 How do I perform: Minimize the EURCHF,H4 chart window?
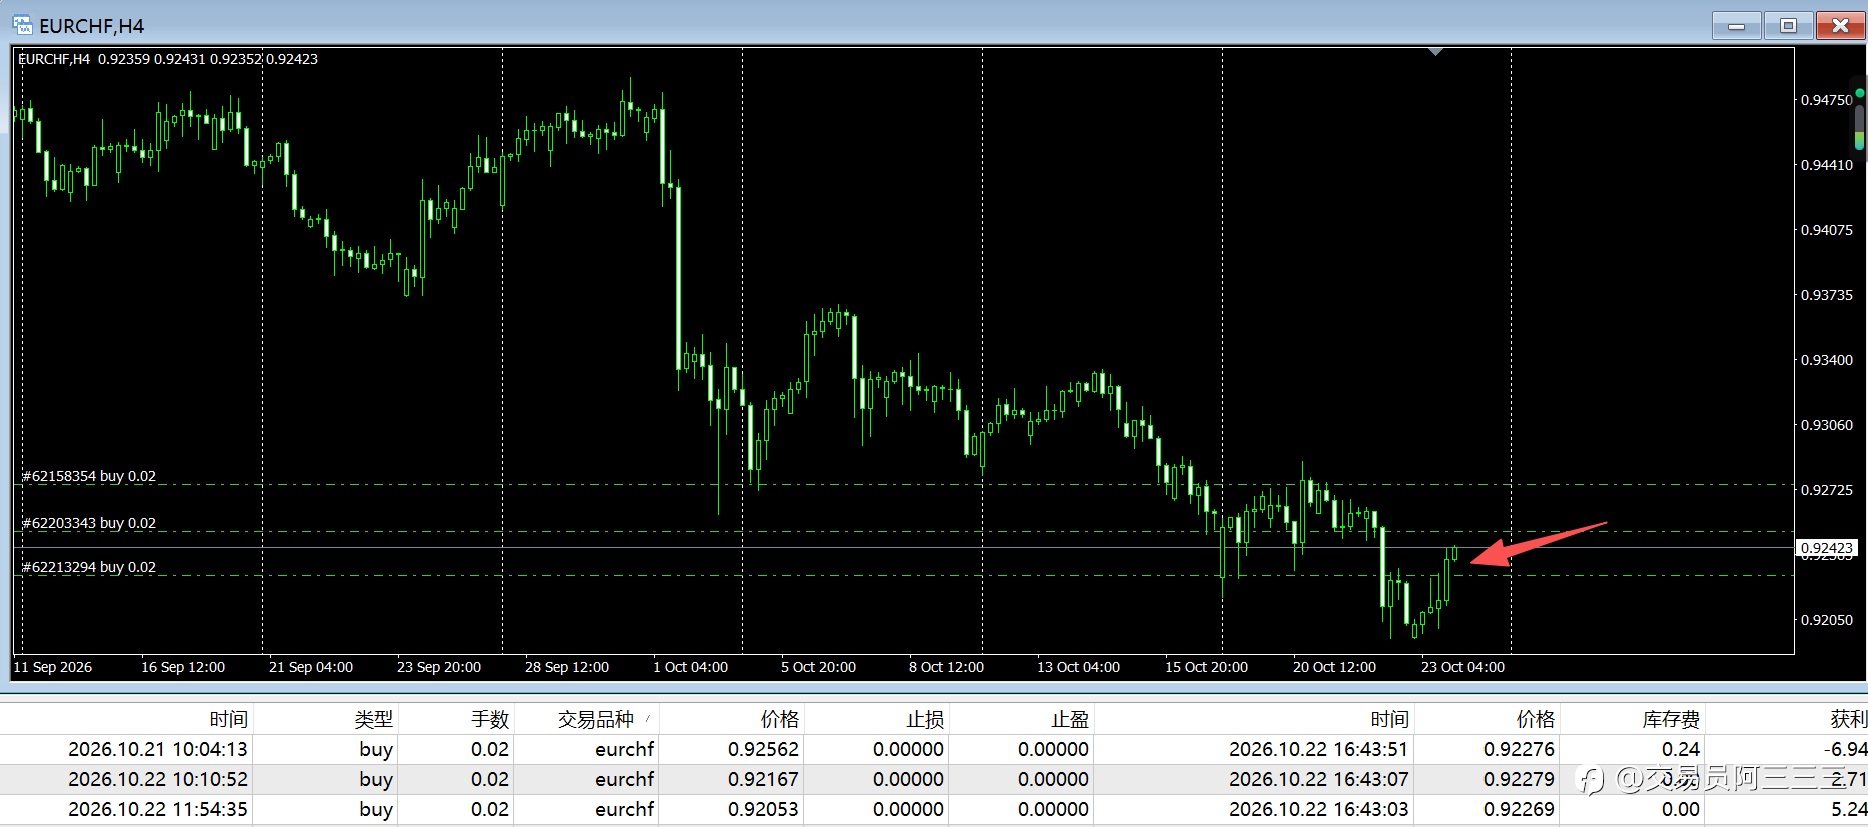point(1737,26)
